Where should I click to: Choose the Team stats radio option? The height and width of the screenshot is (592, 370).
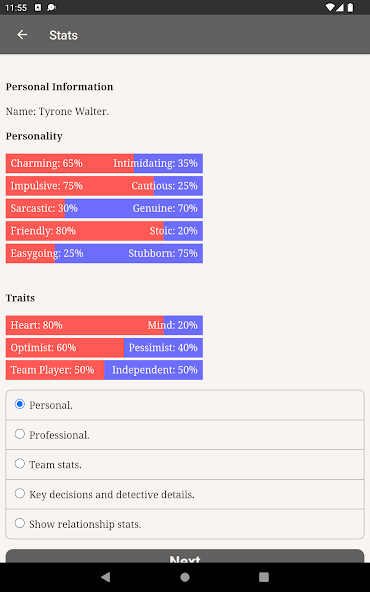click(x=185, y=464)
